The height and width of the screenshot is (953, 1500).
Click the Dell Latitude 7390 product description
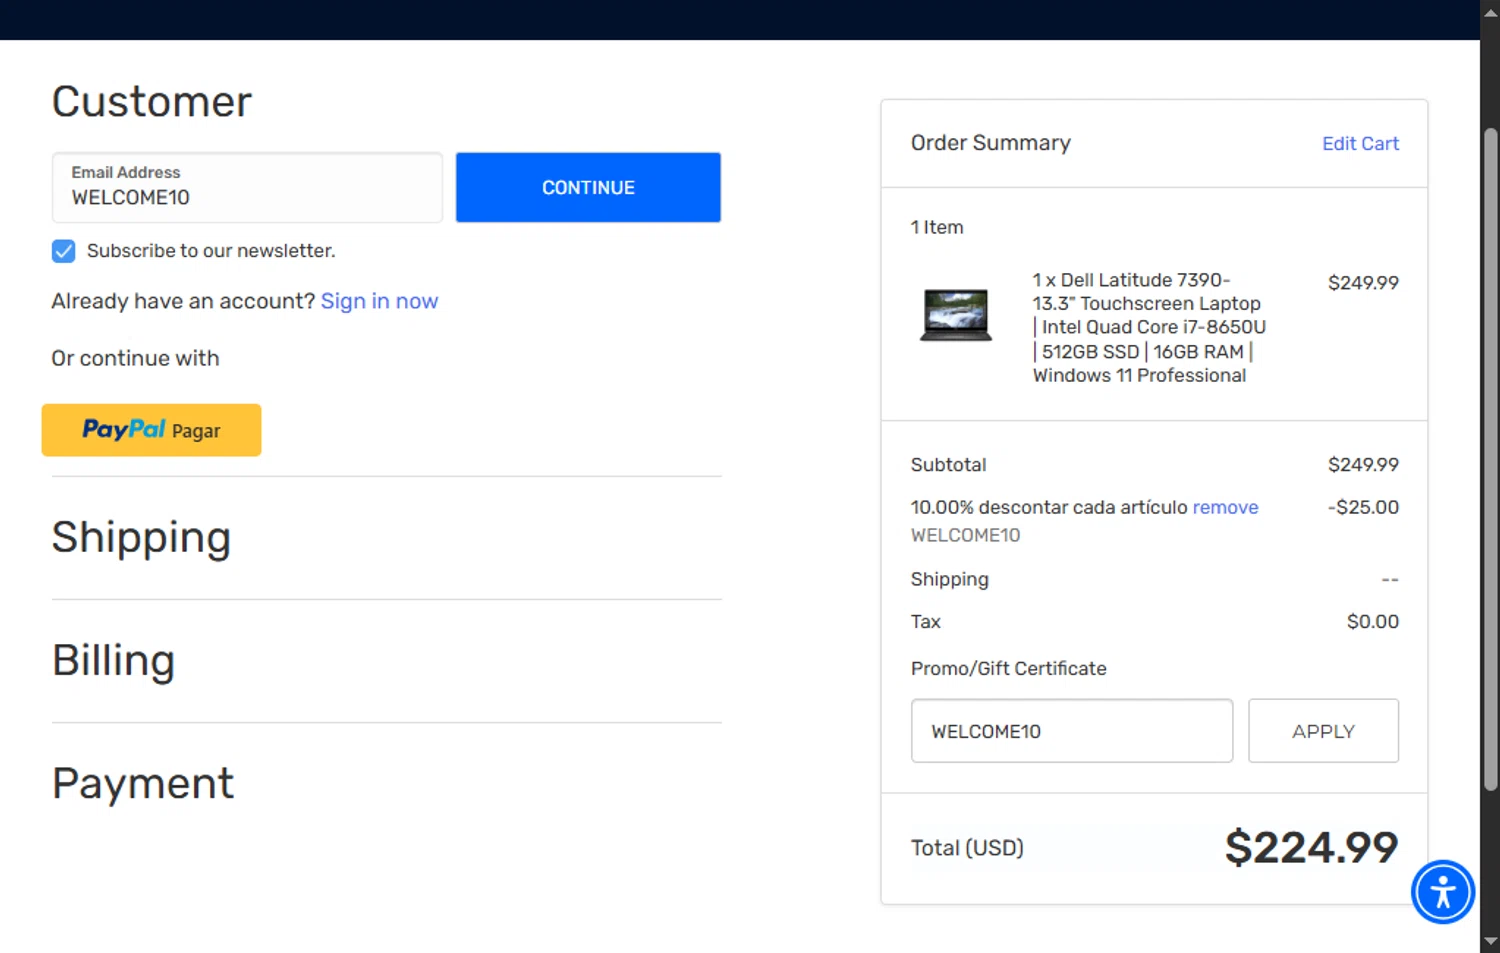click(x=1149, y=328)
